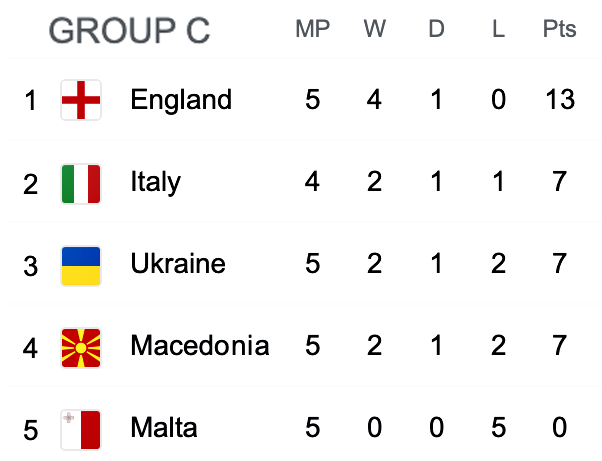Select the Ukraine team name
This screenshot has height=461, width=602.
(x=178, y=264)
